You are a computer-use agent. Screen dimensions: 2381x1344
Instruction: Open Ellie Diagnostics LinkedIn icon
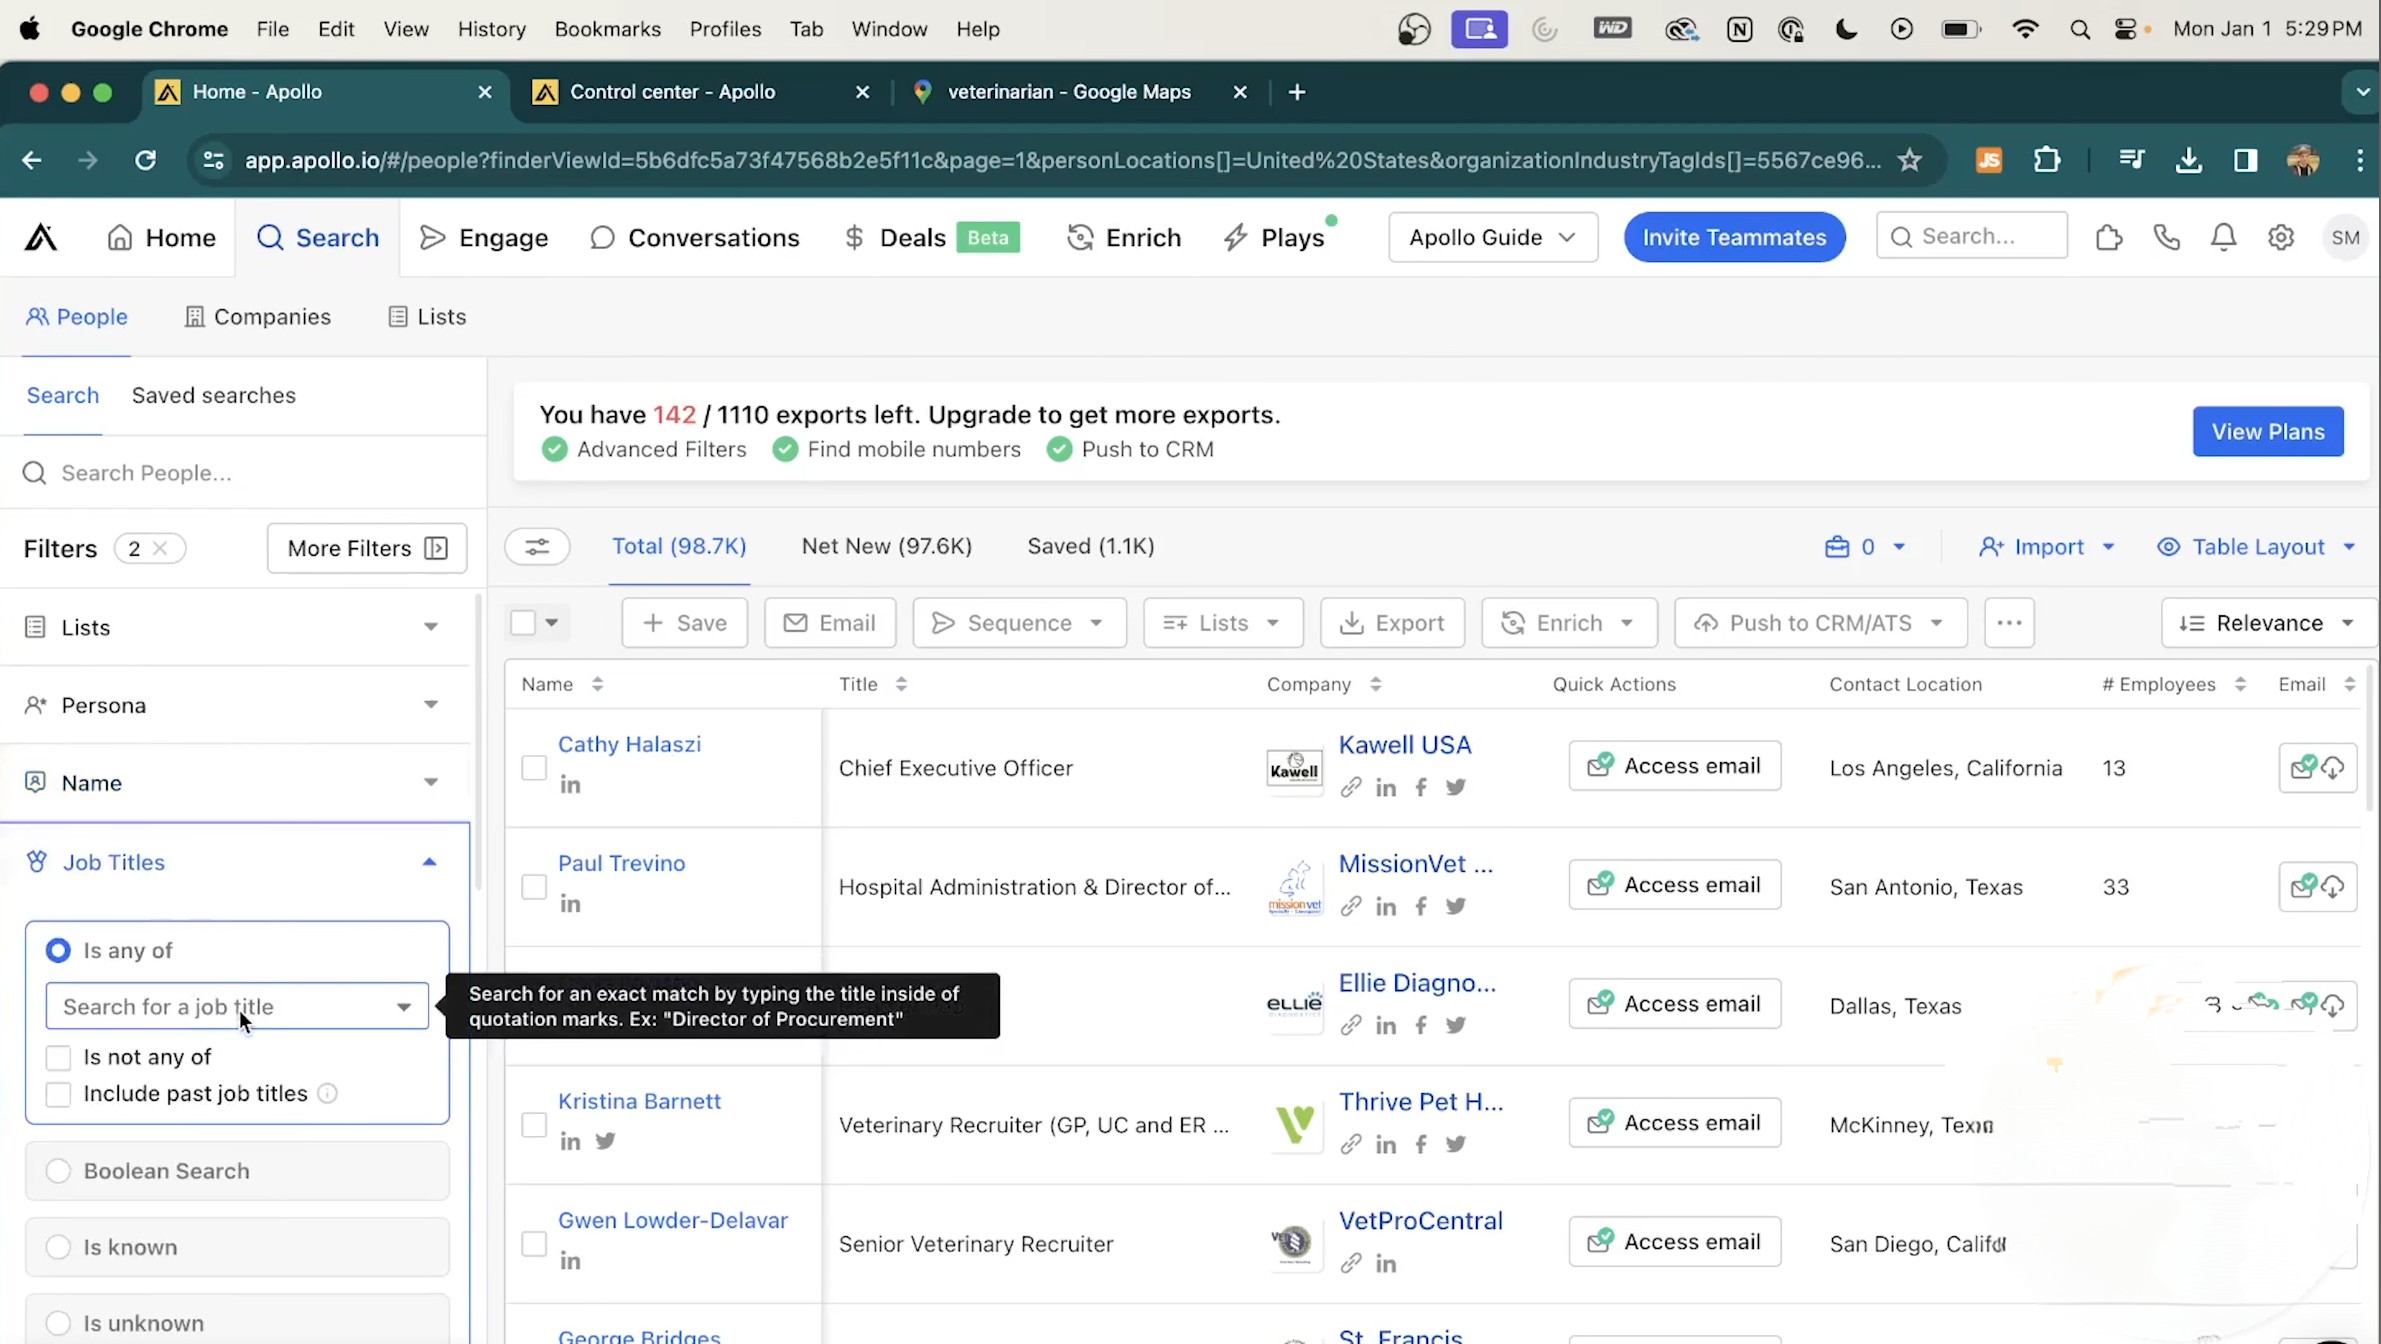(x=1385, y=1025)
